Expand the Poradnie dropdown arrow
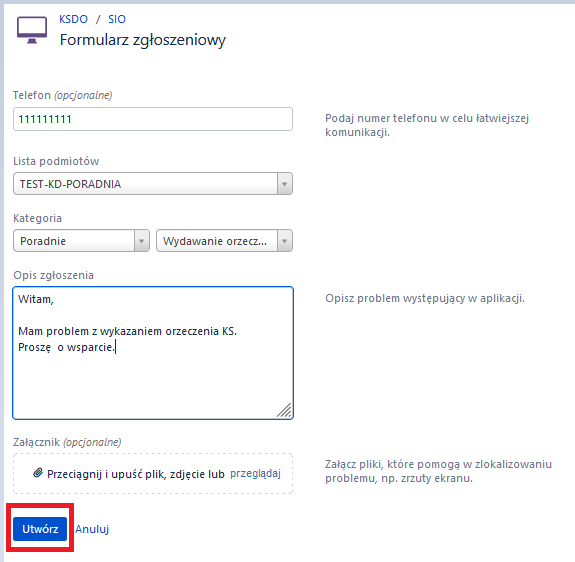The image size is (575, 562). (x=142, y=241)
